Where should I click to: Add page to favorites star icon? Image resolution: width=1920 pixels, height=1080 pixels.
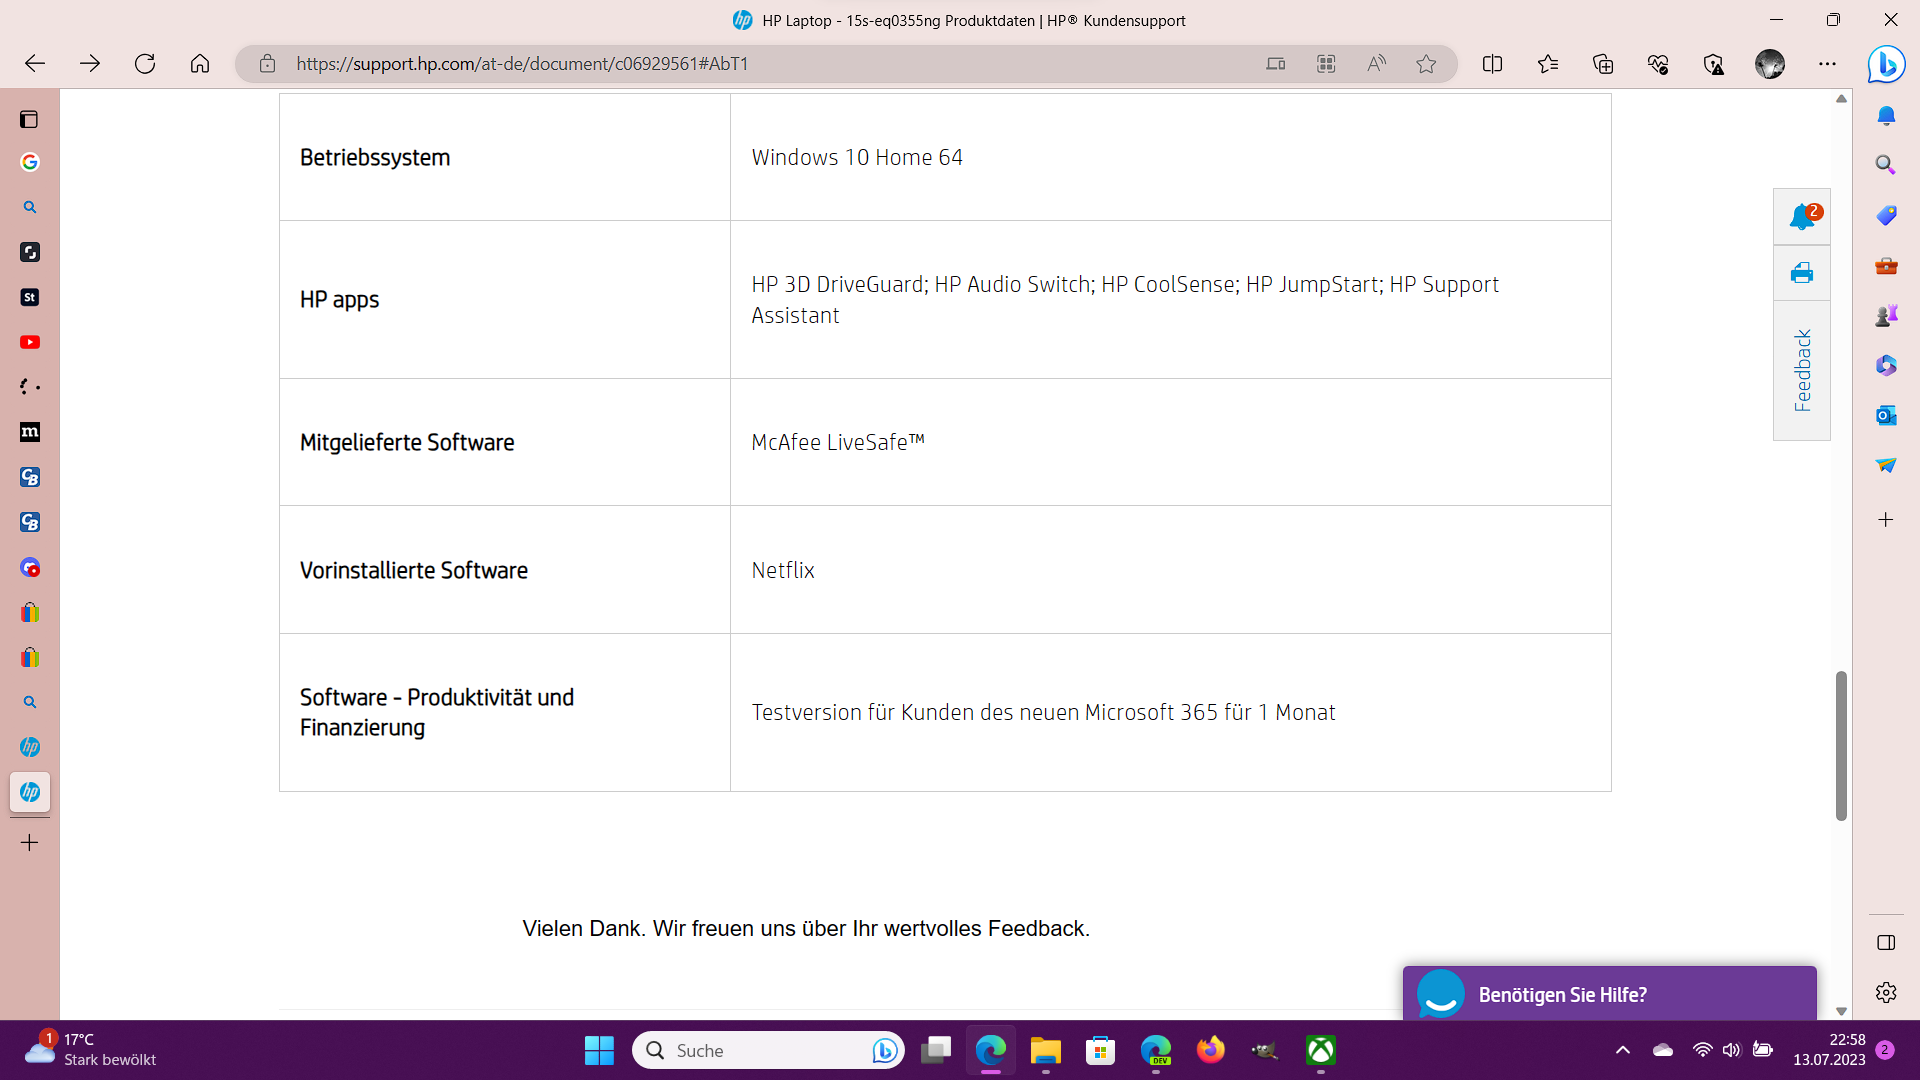[1426, 64]
